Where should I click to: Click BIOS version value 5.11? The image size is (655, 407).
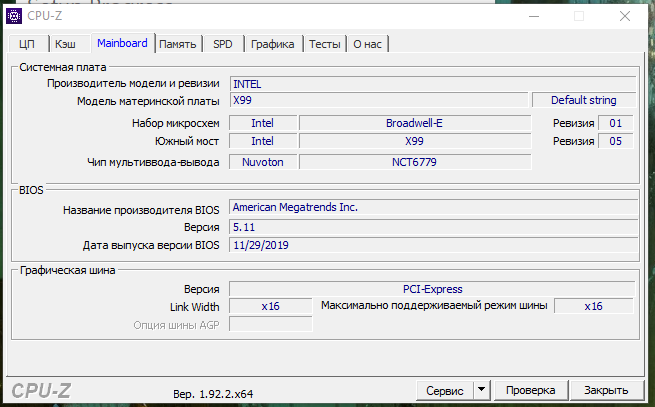pyautogui.click(x=433, y=227)
